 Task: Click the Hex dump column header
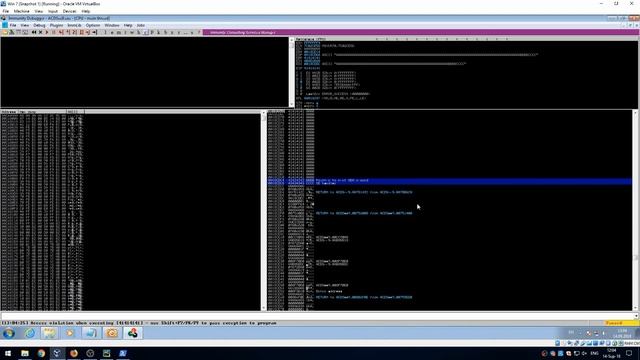42,111
